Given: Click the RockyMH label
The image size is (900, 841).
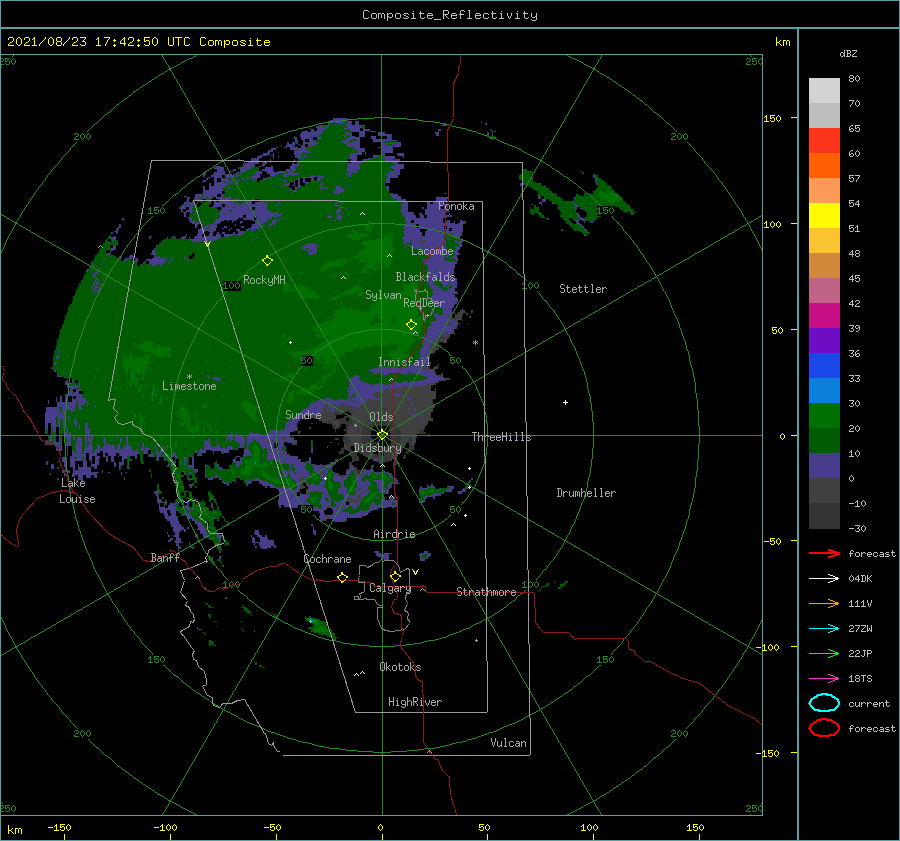Looking at the screenshot, I should pyautogui.click(x=264, y=280).
